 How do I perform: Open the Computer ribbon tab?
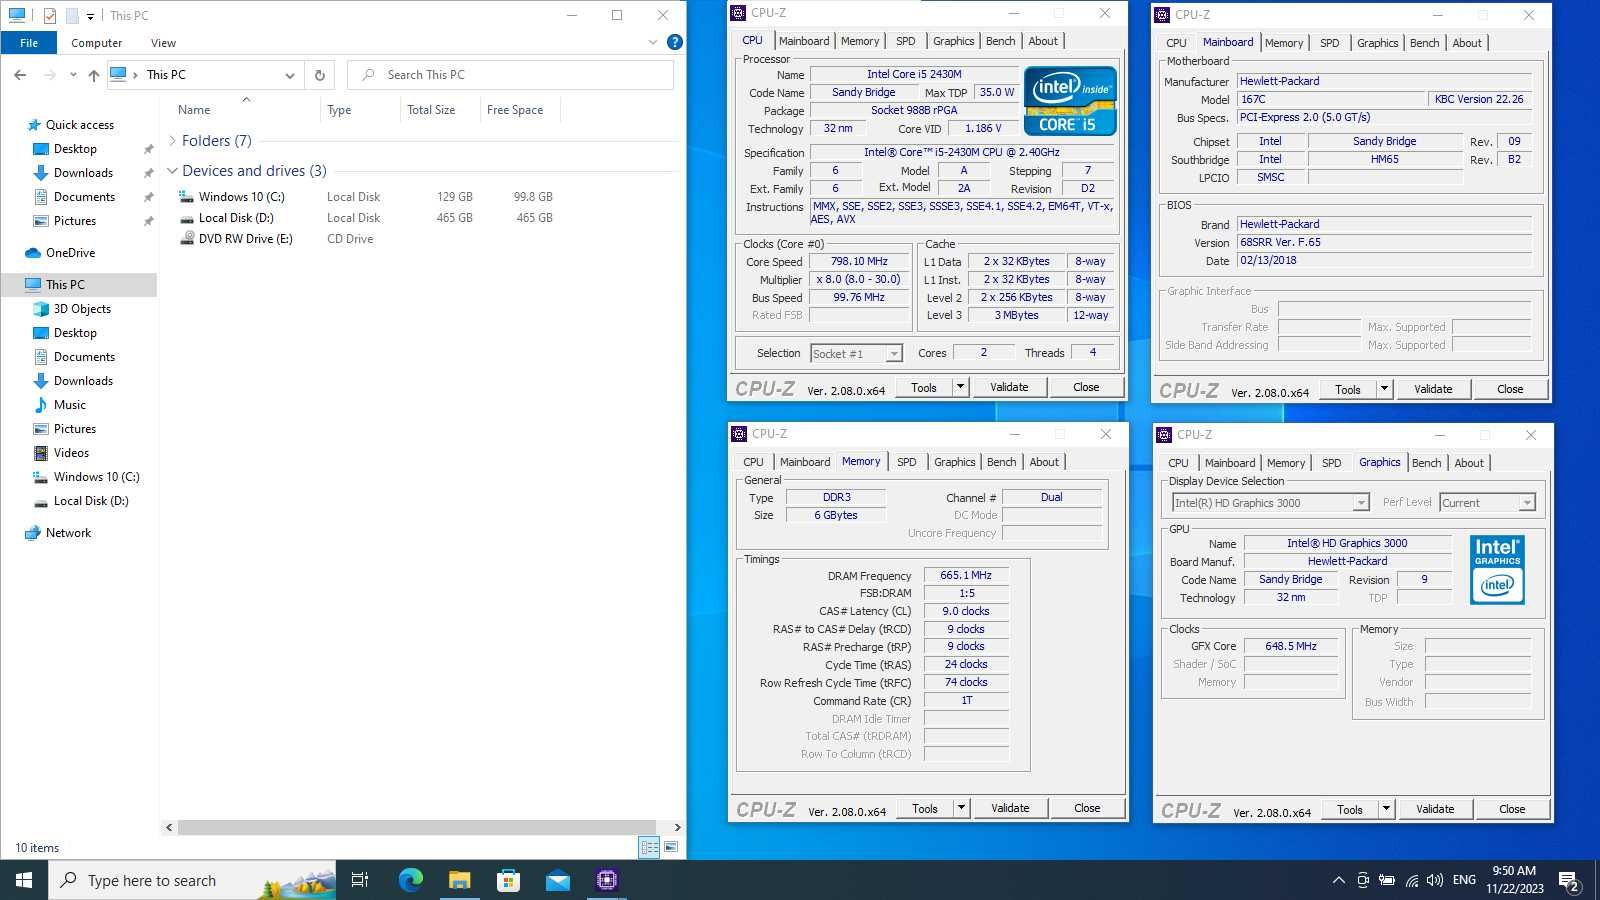(x=97, y=43)
